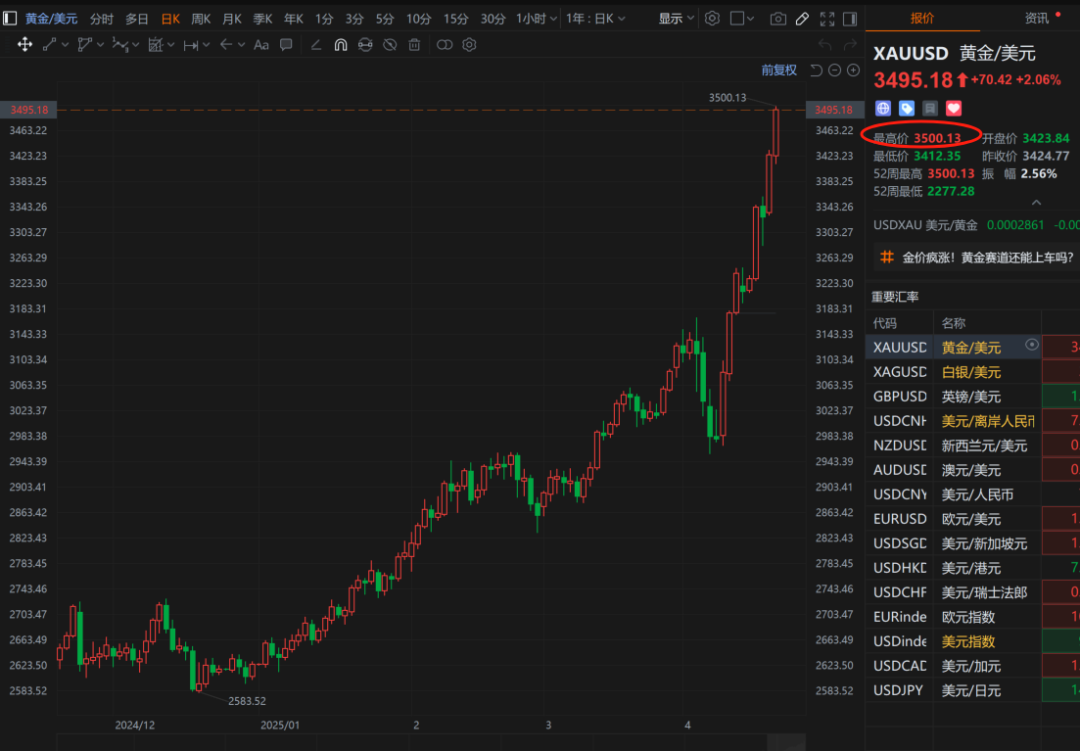Open the 1年:日K range dropdown

click(x=595, y=18)
